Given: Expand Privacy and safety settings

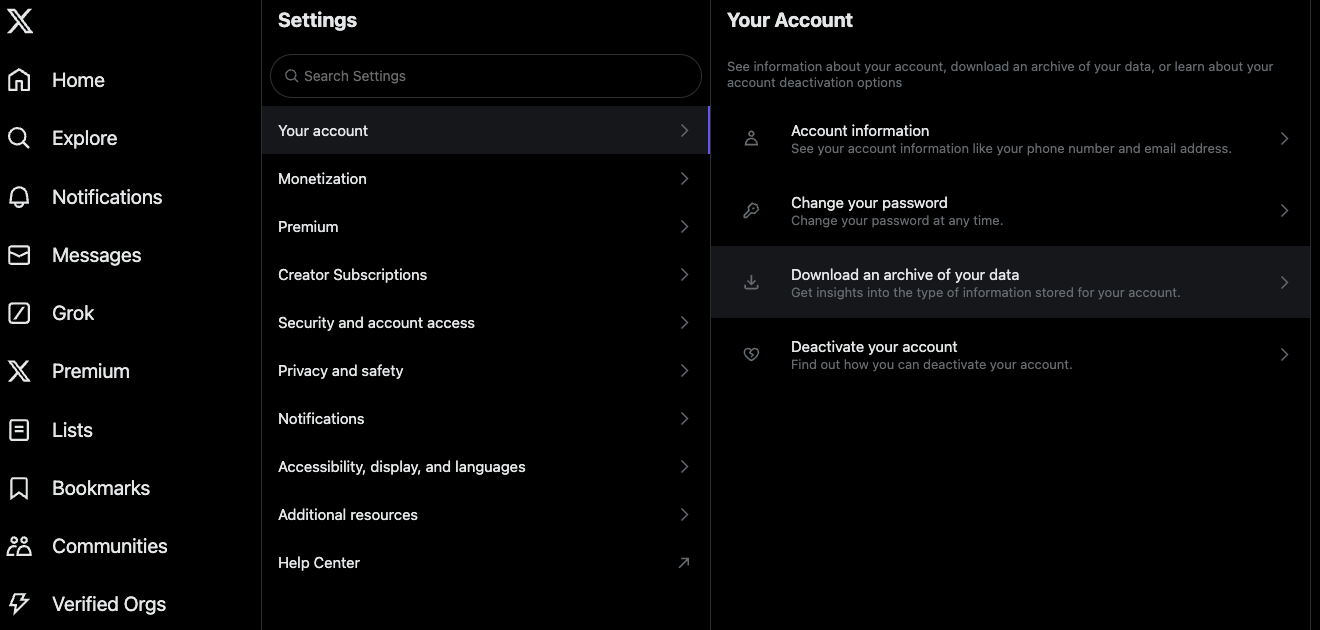Looking at the screenshot, I should (x=484, y=370).
